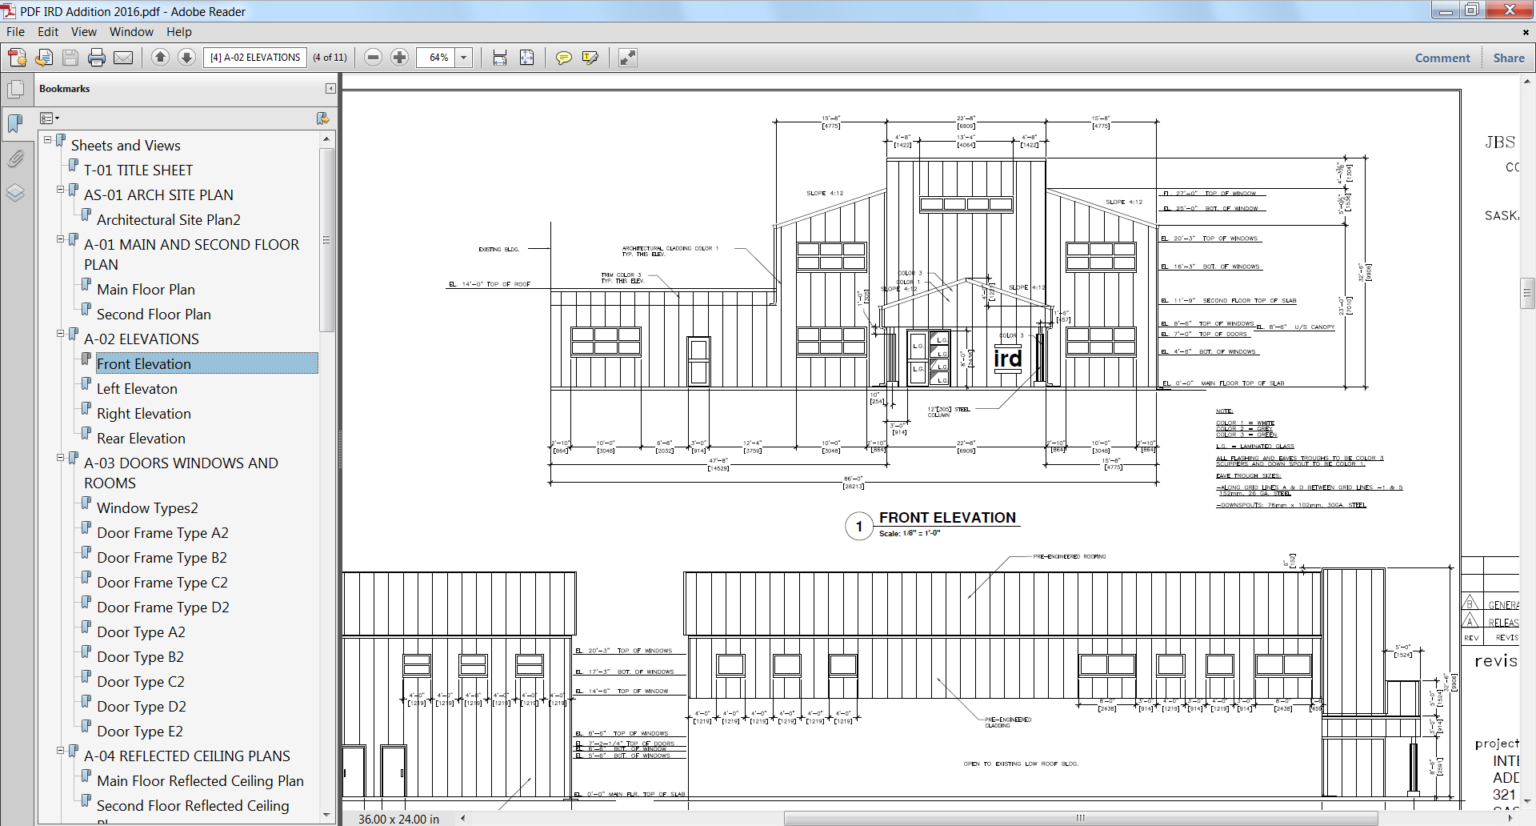1536x826 pixels.
Task: Zoom in on the drawing
Action: point(399,57)
